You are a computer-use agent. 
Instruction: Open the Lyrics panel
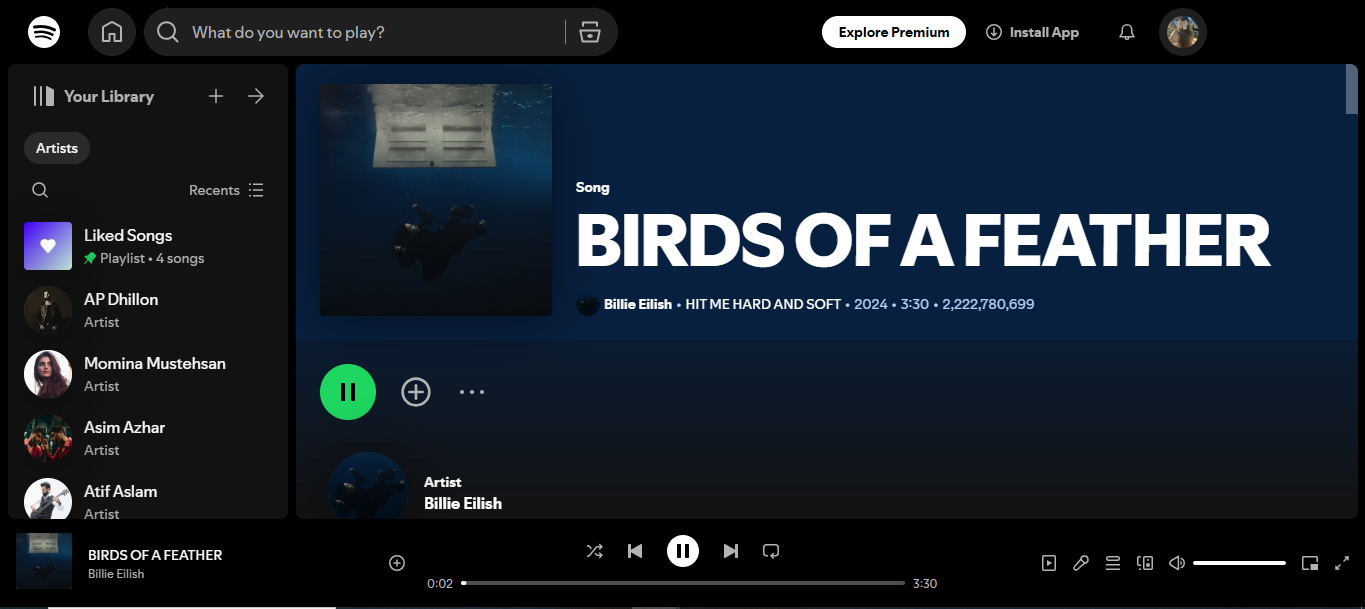(x=1081, y=562)
